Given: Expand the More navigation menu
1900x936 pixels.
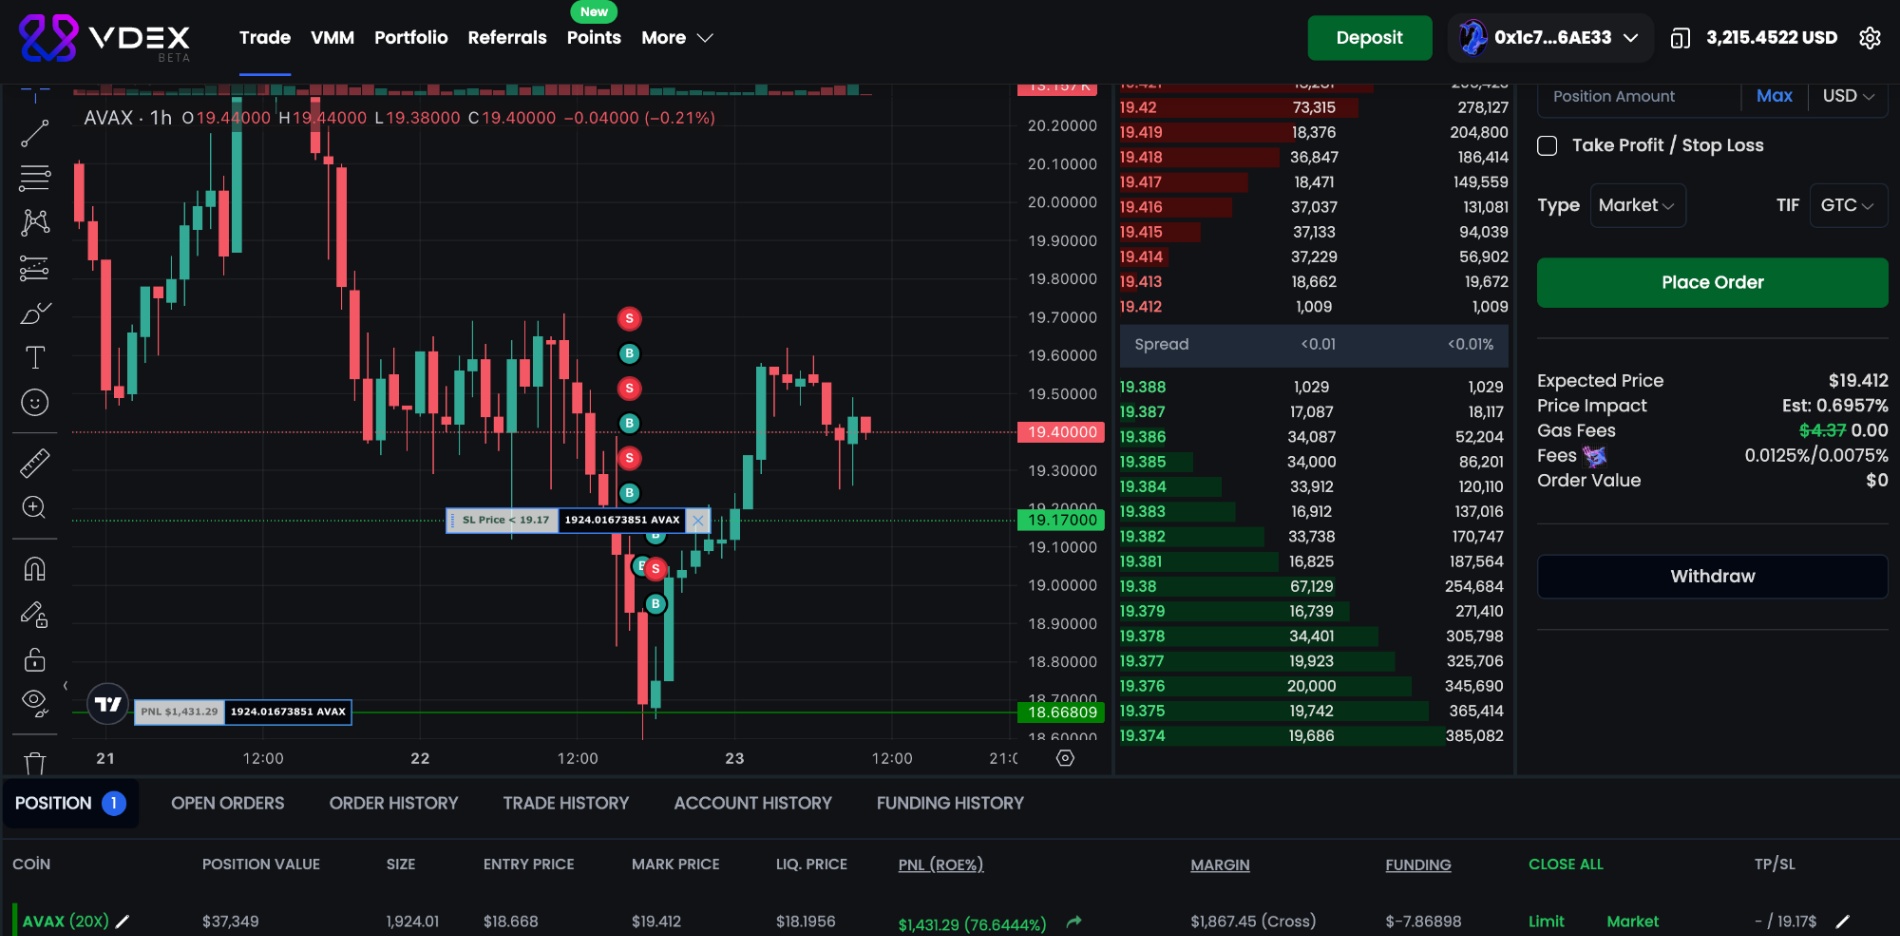Looking at the screenshot, I should click(677, 38).
